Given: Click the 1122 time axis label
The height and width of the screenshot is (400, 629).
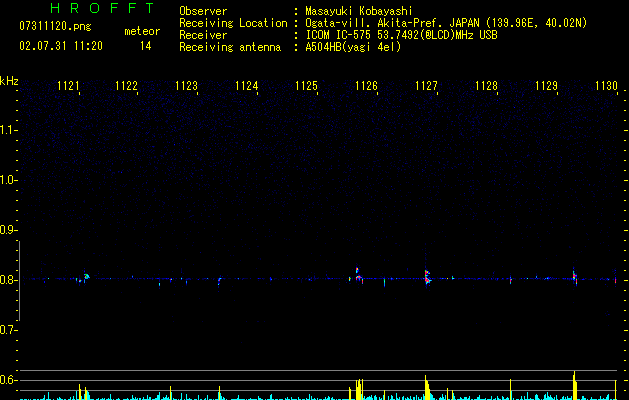Looking at the screenshot, I should (126, 86).
